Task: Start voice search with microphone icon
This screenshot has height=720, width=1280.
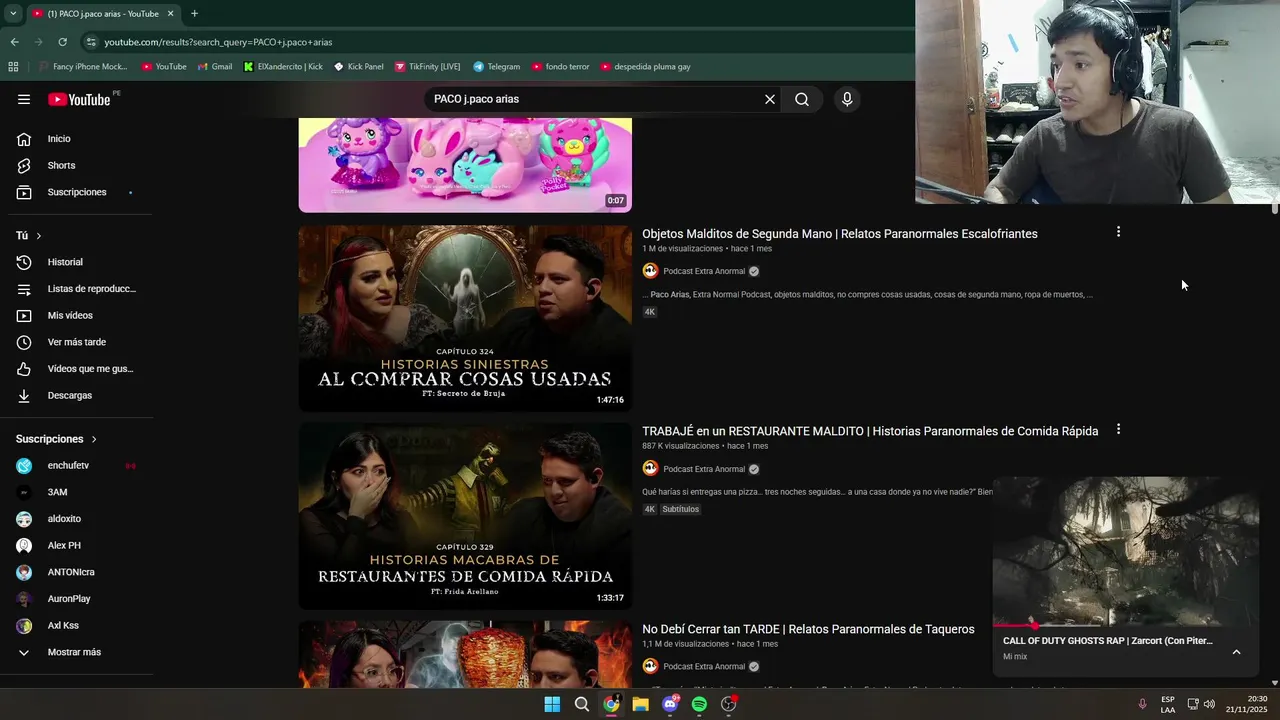Action: pos(847,99)
